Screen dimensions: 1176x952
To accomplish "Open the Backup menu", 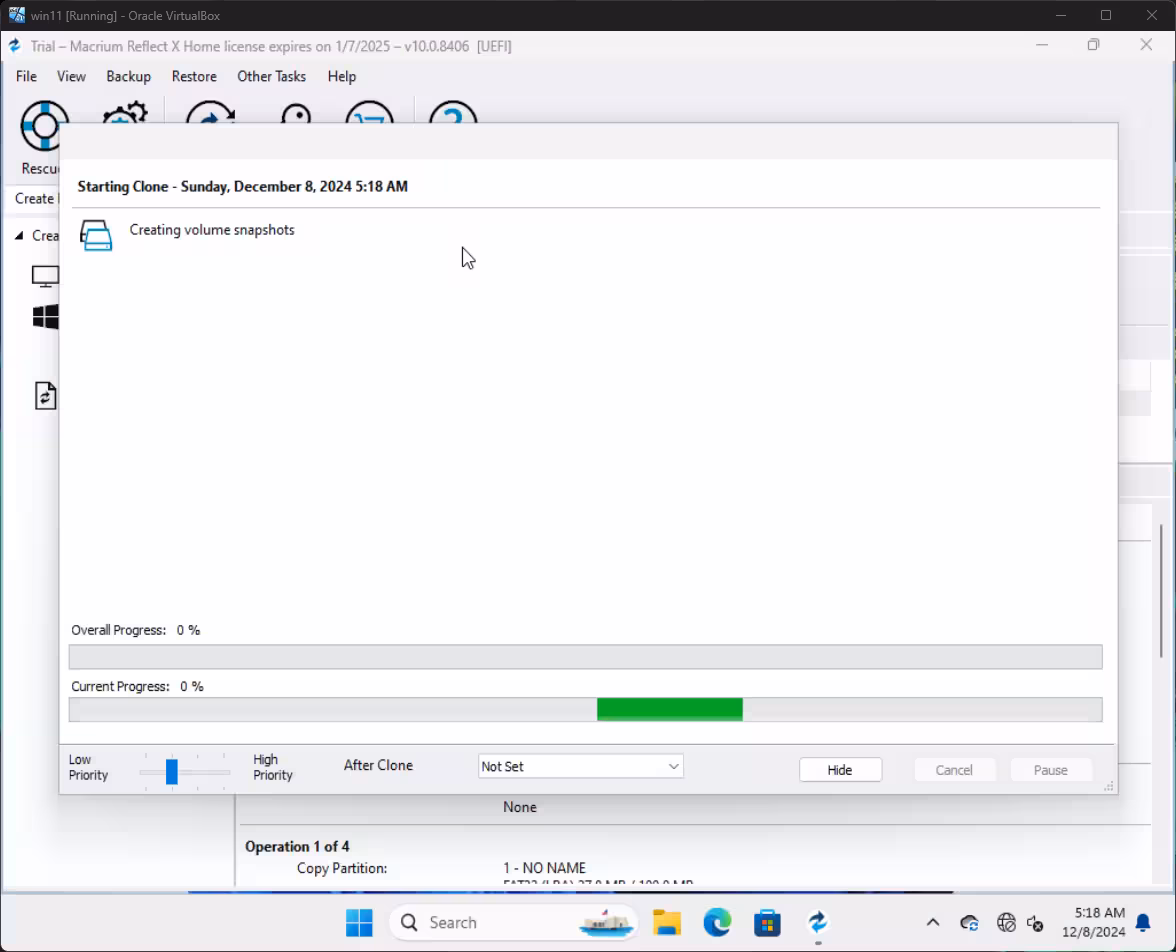I will (x=128, y=77).
